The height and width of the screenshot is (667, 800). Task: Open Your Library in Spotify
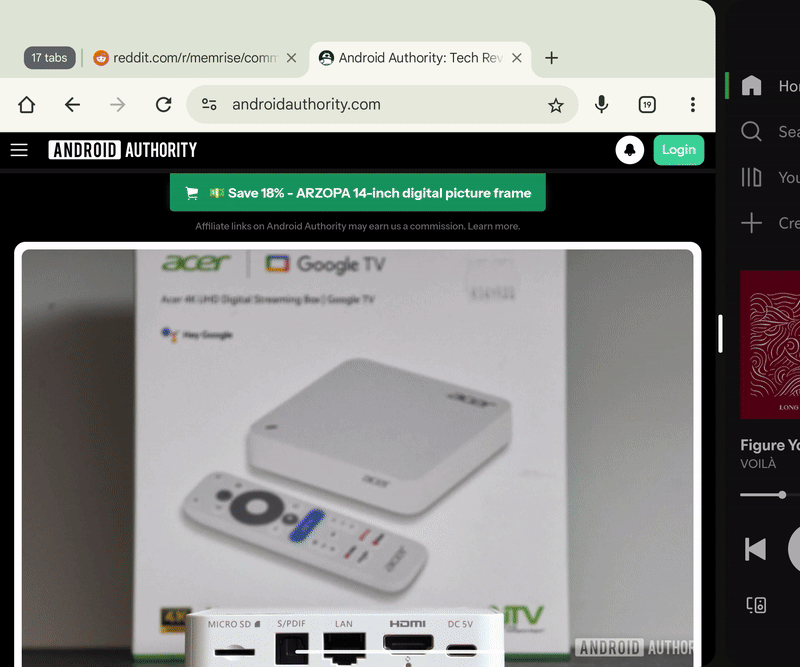(x=750, y=177)
